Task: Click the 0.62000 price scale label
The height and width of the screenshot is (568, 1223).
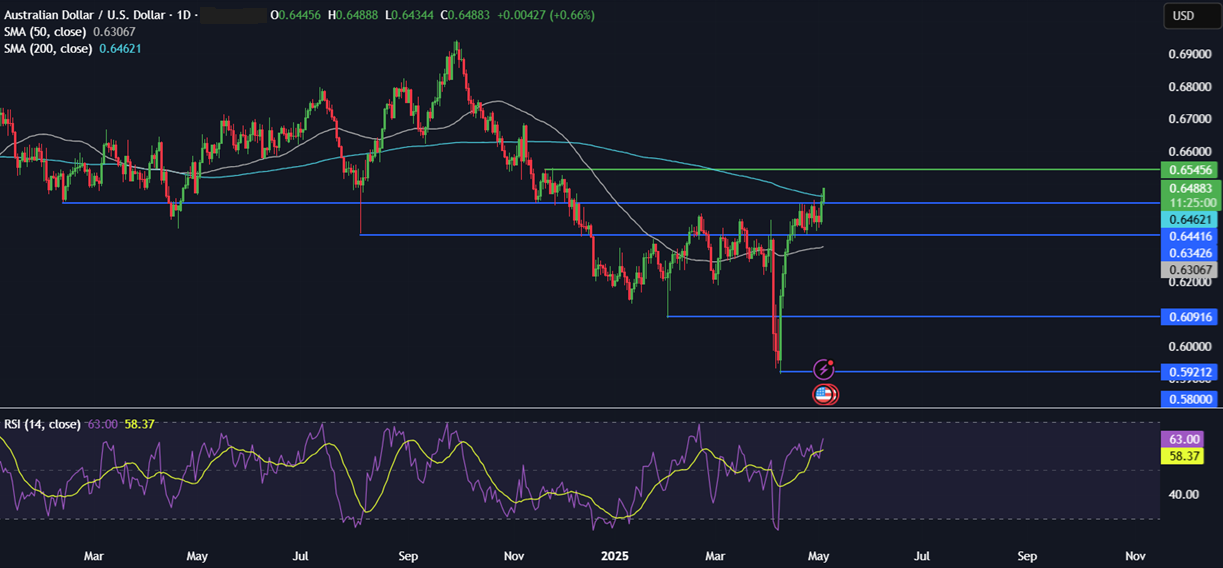Action: (x=1189, y=282)
